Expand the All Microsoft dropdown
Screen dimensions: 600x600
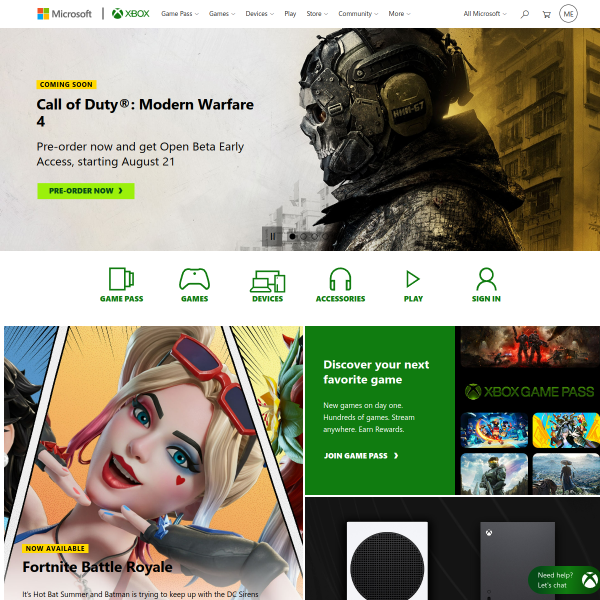click(x=485, y=14)
